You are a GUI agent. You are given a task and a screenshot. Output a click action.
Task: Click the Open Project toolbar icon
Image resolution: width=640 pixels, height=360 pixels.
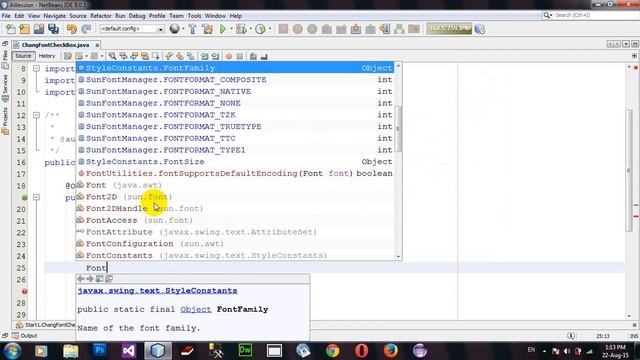tap(39, 29)
